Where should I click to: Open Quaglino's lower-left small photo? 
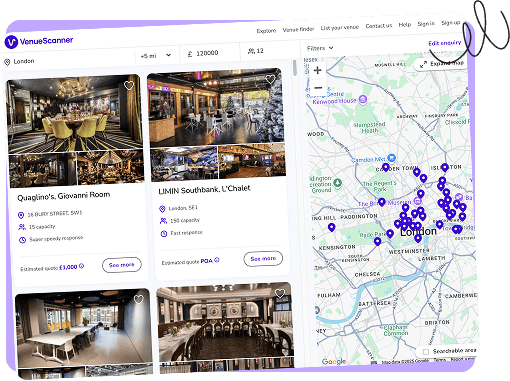43,170
